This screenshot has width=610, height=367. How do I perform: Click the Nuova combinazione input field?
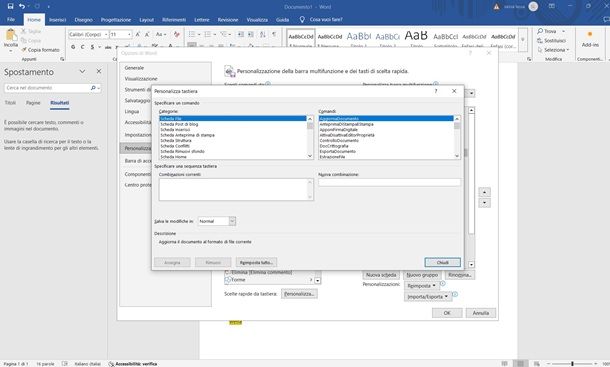click(389, 182)
